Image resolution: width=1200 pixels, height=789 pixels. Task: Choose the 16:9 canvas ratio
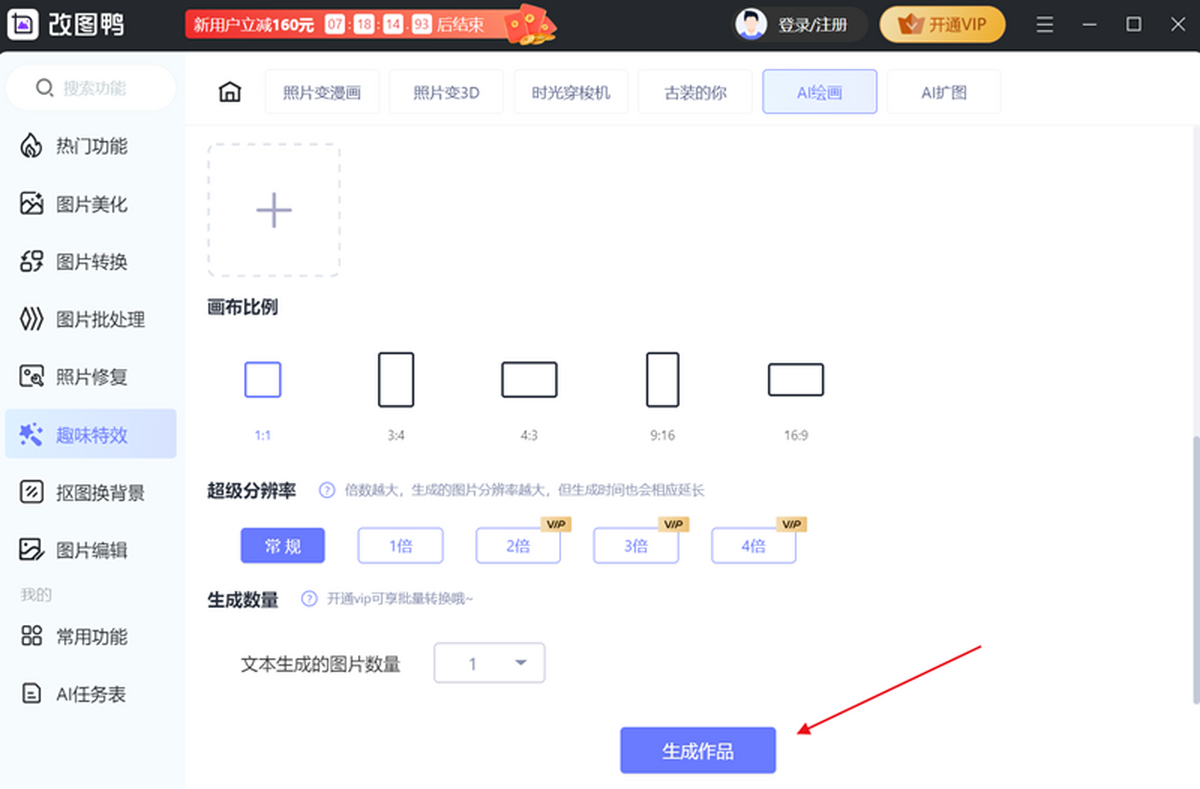(795, 379)
